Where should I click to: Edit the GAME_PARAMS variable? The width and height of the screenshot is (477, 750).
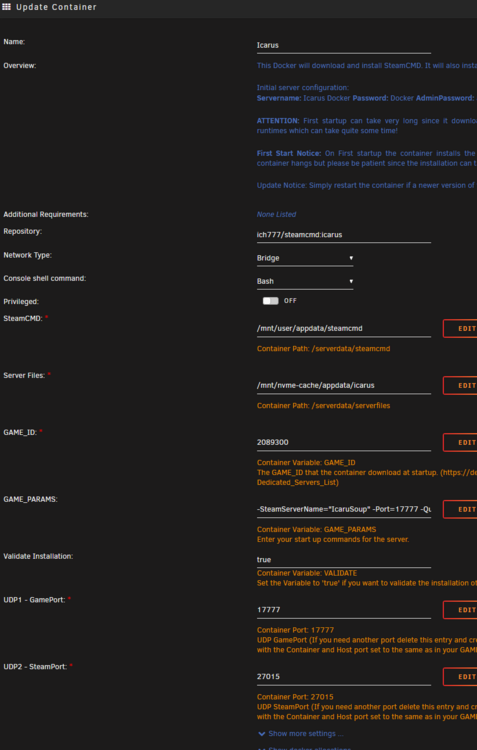point(460,509)
